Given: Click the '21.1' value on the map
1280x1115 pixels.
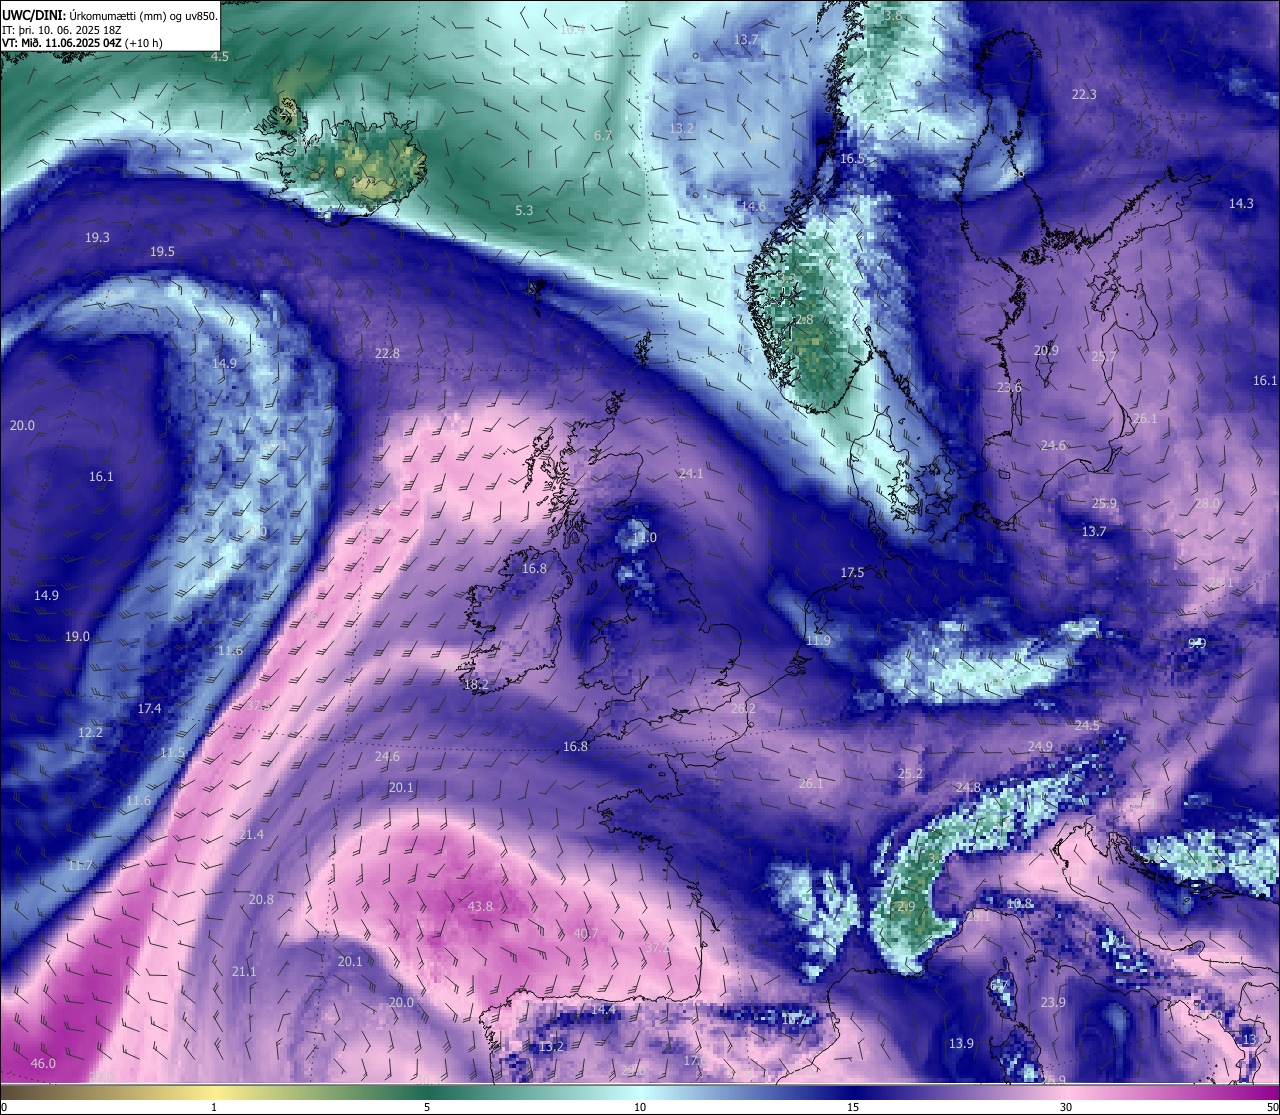Looking at the screenshot, I should (x=244, y=972).
